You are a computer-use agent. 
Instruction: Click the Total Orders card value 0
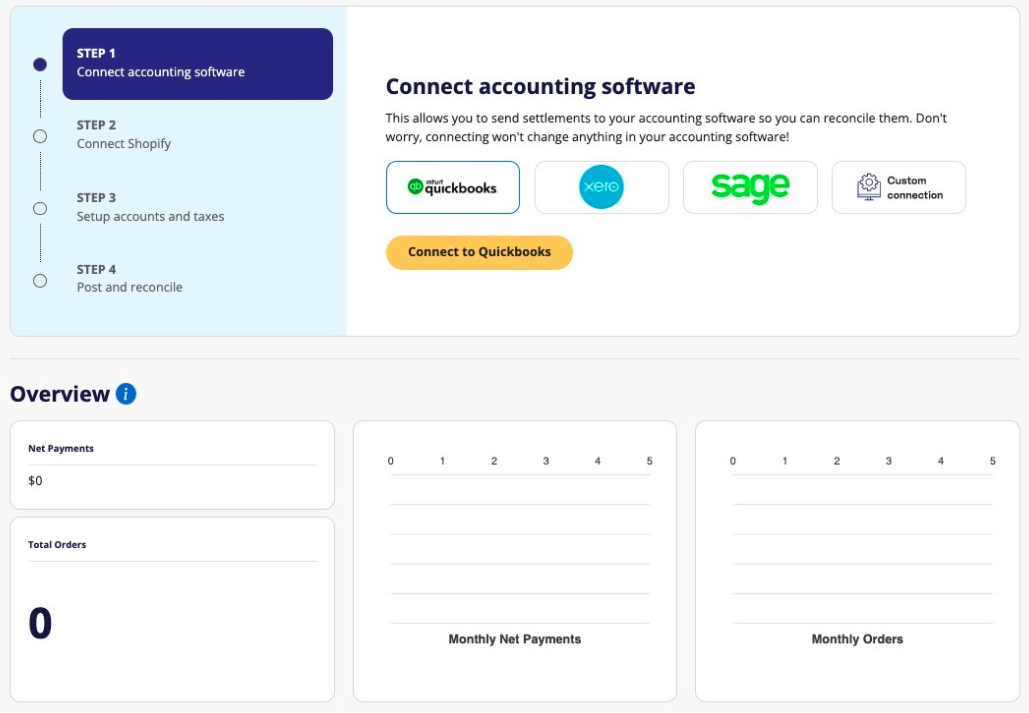tap(40, 622)
